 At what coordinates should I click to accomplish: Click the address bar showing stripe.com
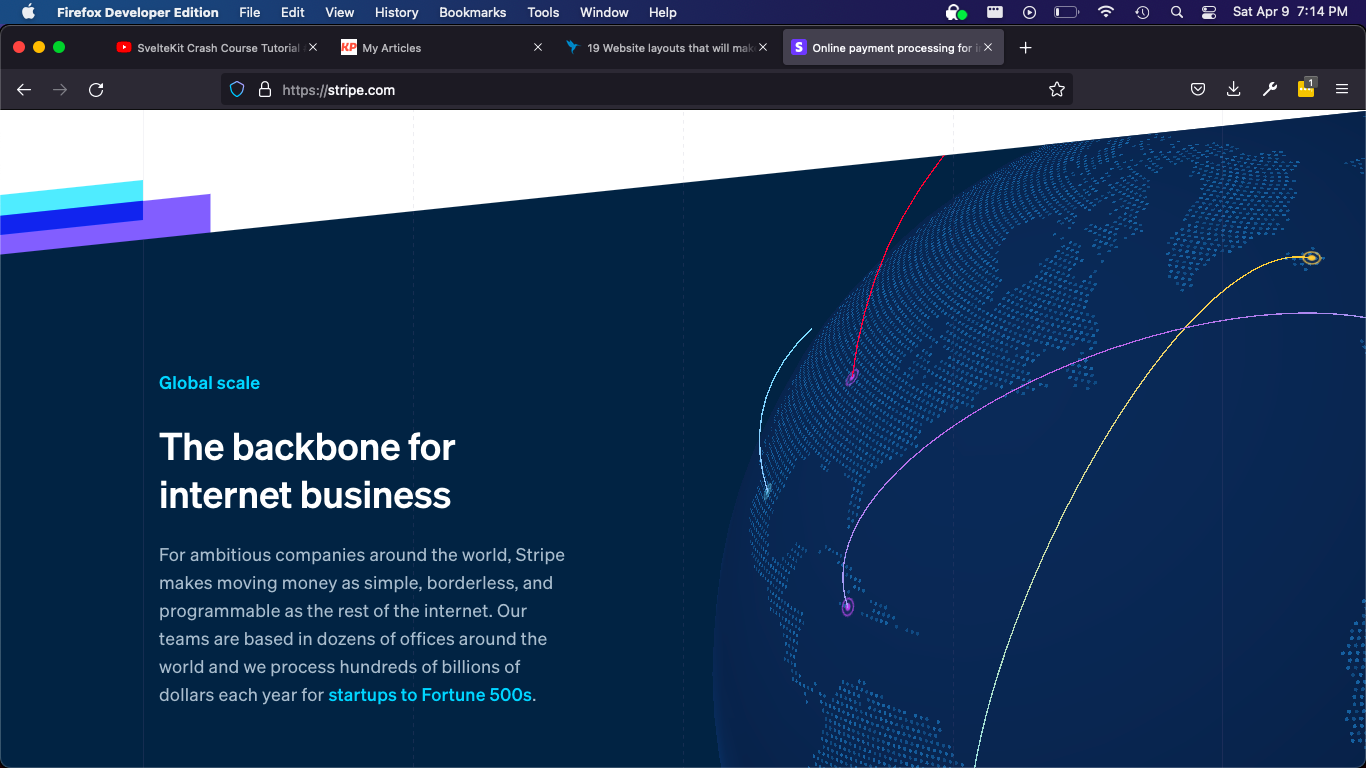(x=646, y=90)
